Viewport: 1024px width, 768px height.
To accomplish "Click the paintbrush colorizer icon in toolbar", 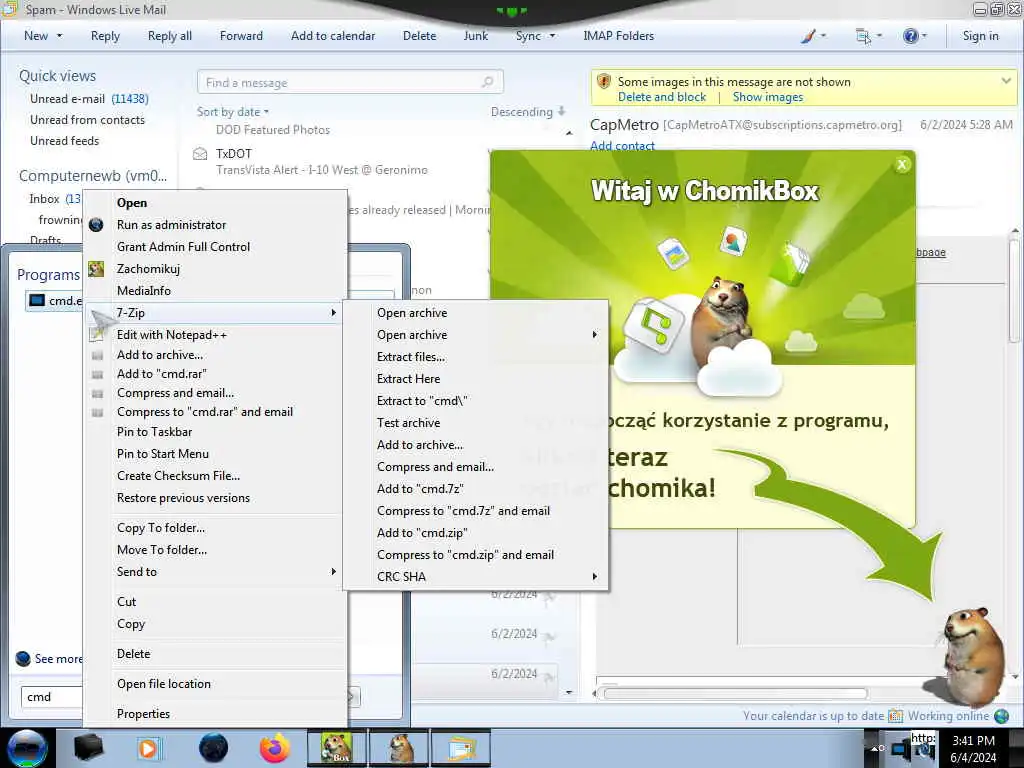I will (x=808, y=36).
